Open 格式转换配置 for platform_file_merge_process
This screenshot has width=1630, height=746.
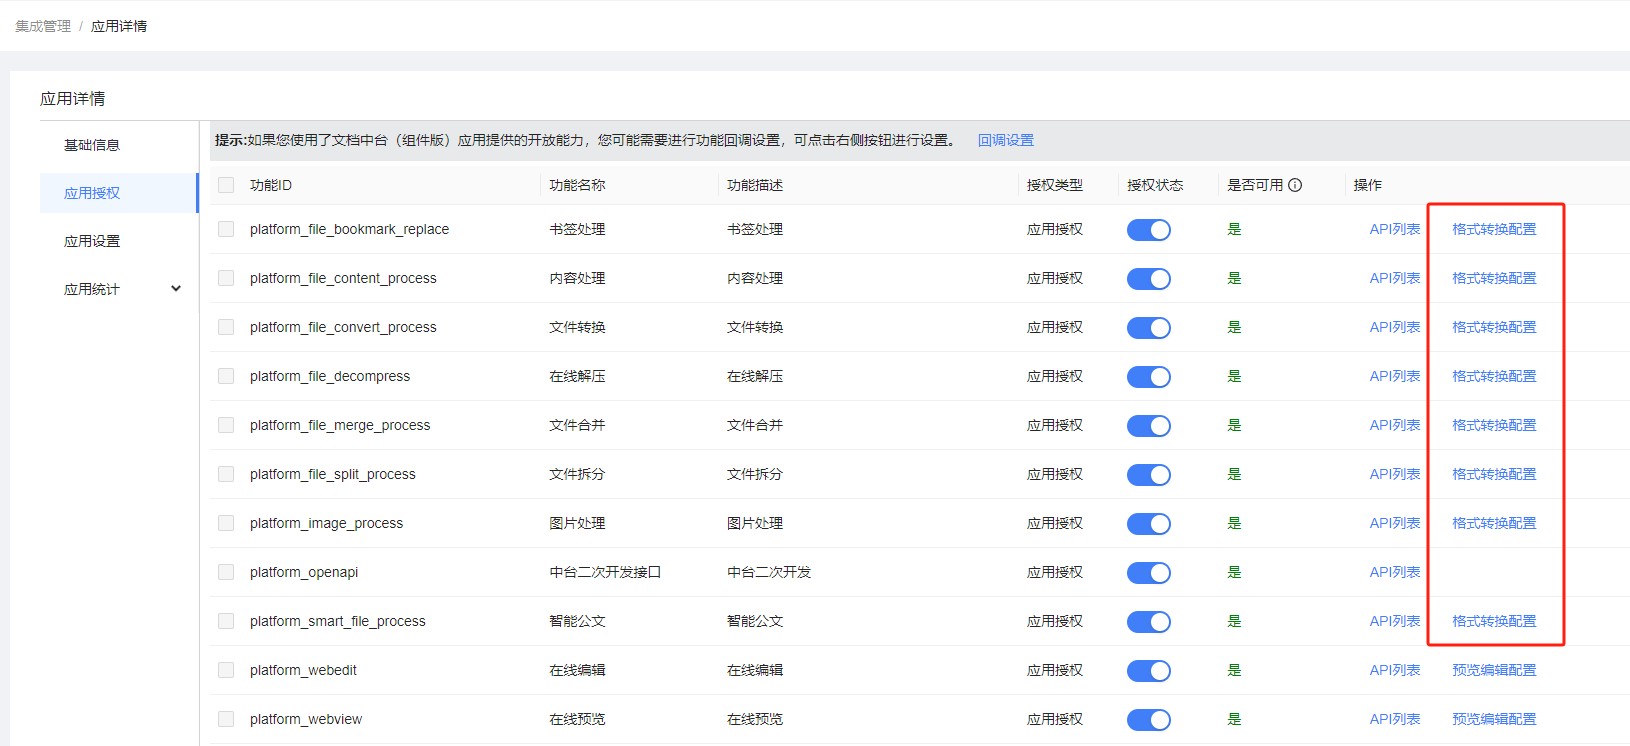tap(1493, 425)
